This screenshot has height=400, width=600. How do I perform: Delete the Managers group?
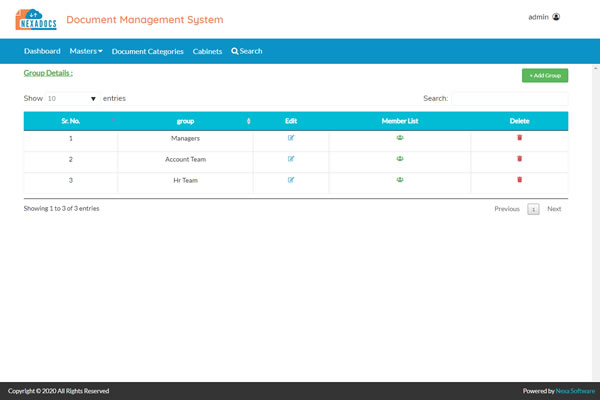click(519, 137)
